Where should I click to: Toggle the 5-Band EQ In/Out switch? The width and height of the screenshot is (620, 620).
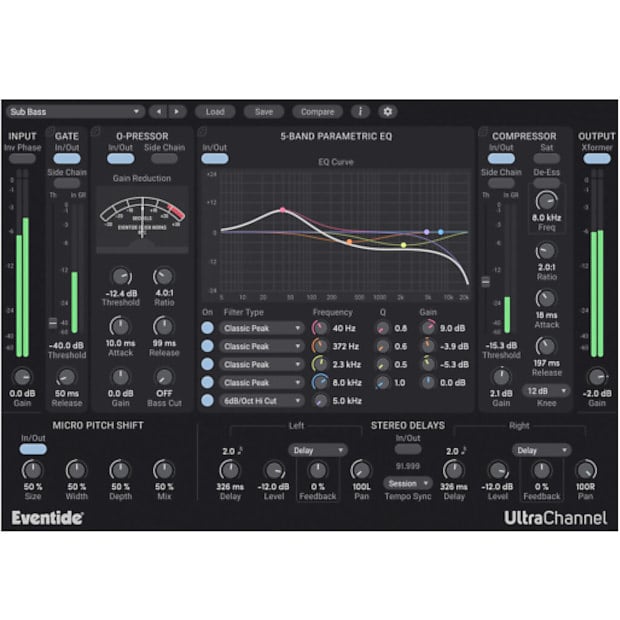point(215,159)
